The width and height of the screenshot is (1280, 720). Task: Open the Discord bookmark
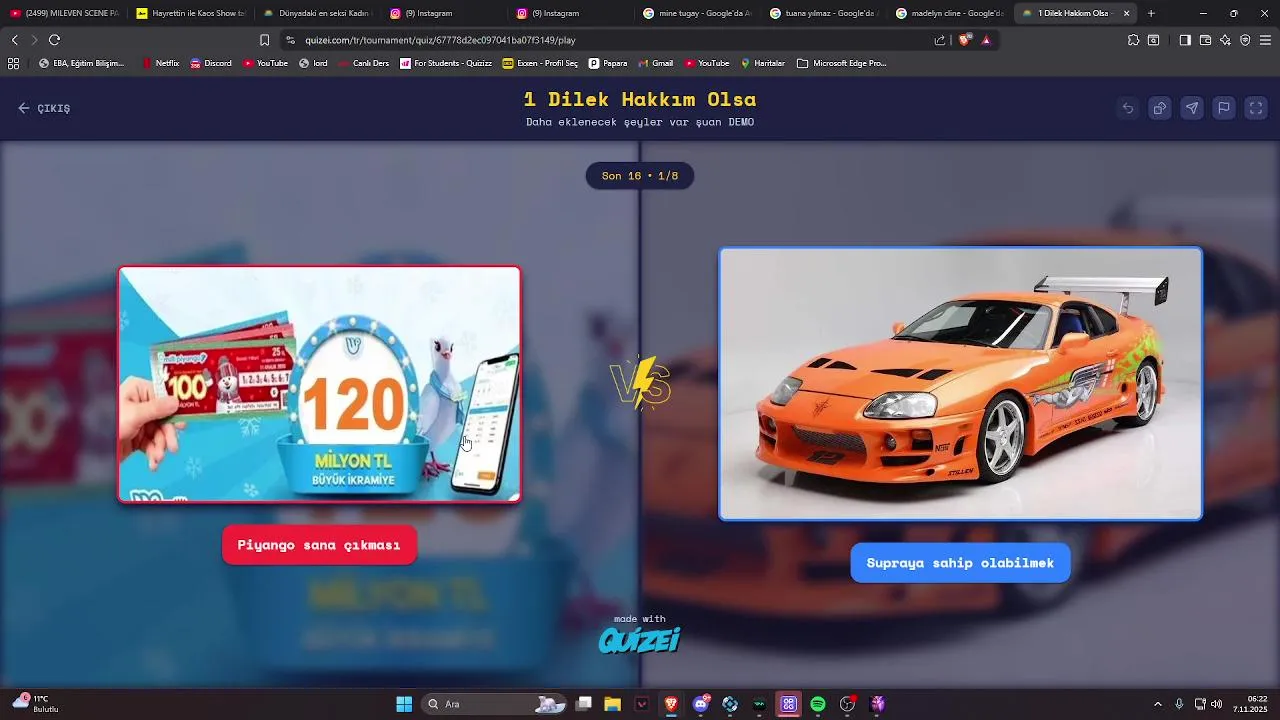(x=210, y=63)
